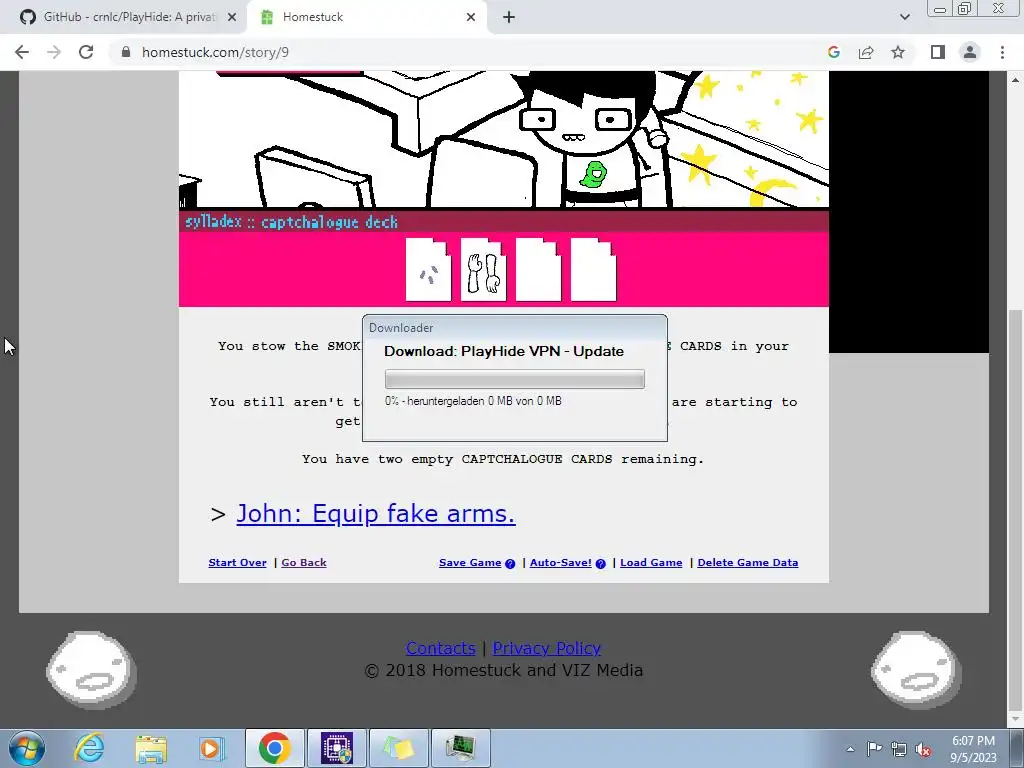The height and width of the screenshot is (768, 1024).
Task: Open the Chrome profile avatar
Action: 970,52
